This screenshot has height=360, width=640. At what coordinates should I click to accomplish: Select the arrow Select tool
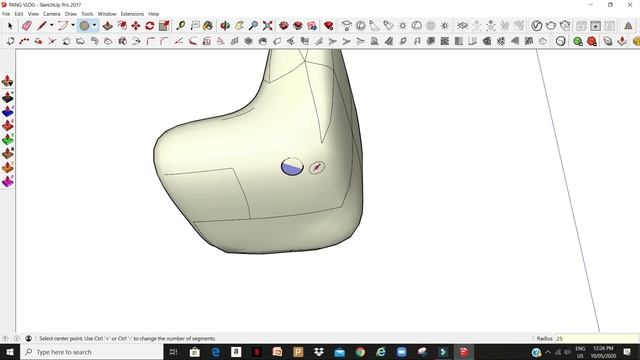coord(10,26)
